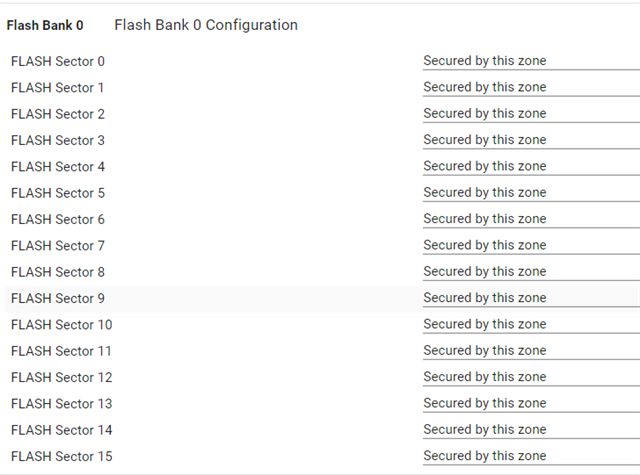640x475 pixels.
Task: Open FLASH Sector 10 security dropdown
Action: [530, 324]
